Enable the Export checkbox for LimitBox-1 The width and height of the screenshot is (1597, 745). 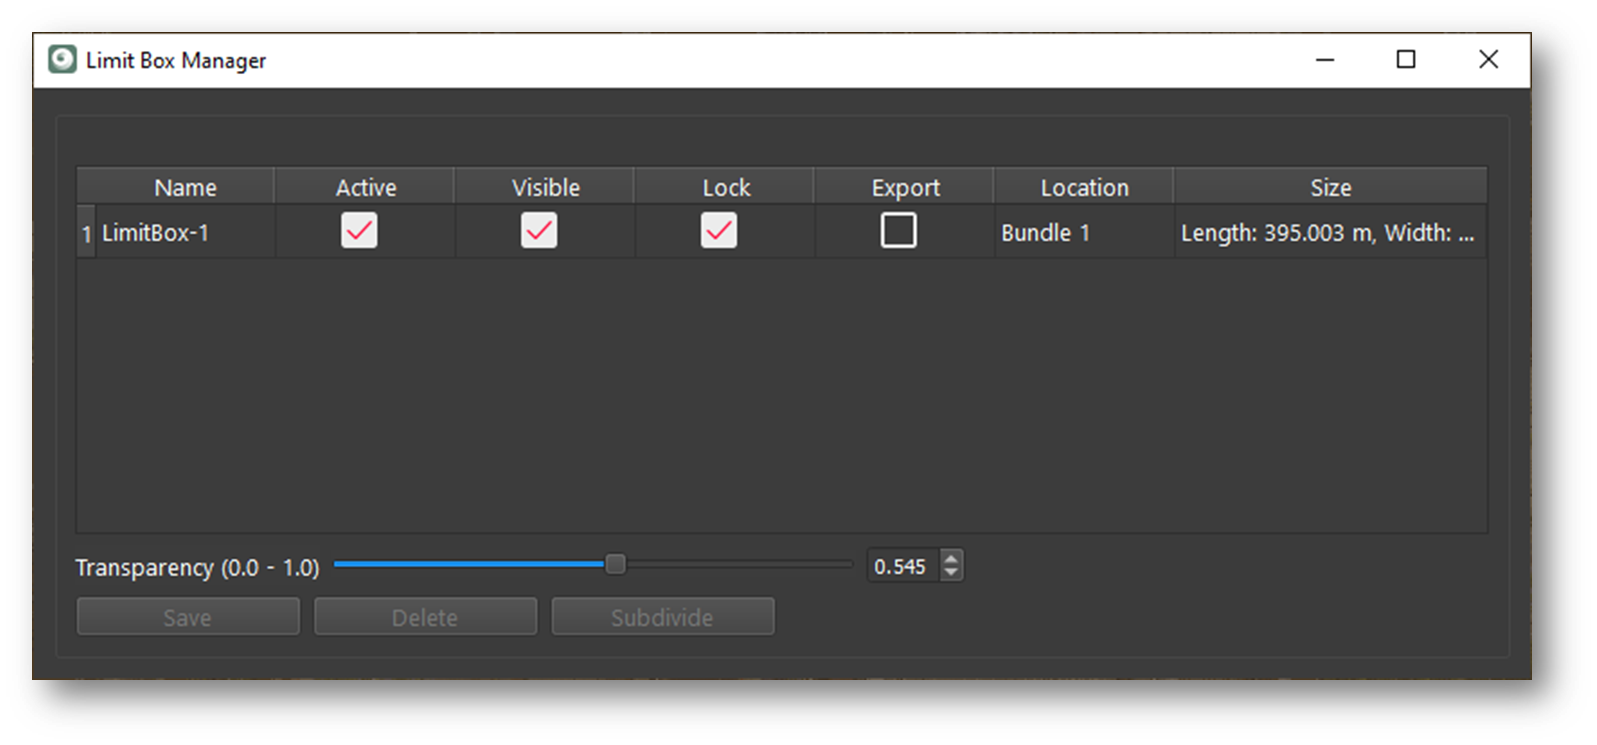[898, 231]
